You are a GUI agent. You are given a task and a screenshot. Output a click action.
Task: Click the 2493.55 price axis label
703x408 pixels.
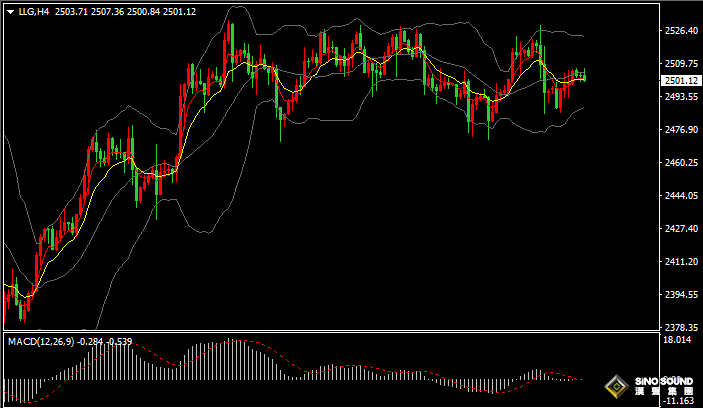coord(680,97)
